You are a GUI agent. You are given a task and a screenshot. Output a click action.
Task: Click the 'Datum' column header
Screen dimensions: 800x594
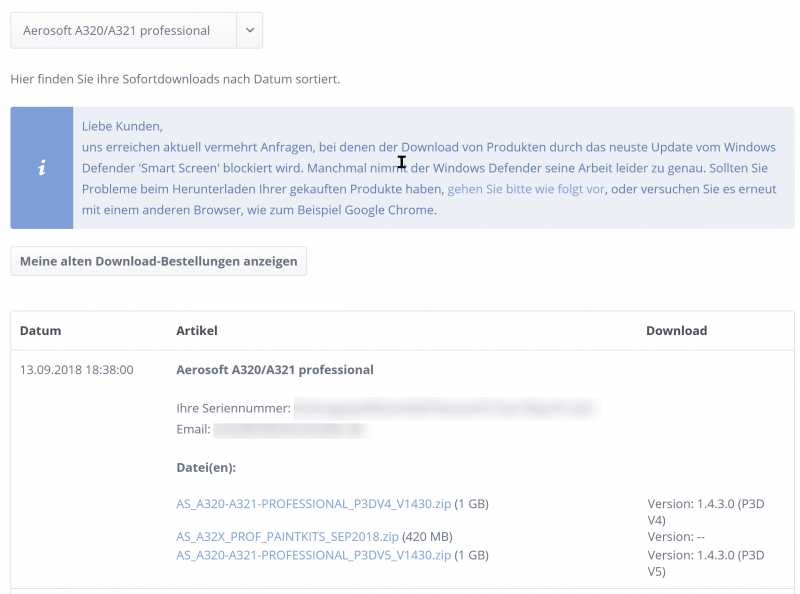pyautogui.click(x=41, y=331)
